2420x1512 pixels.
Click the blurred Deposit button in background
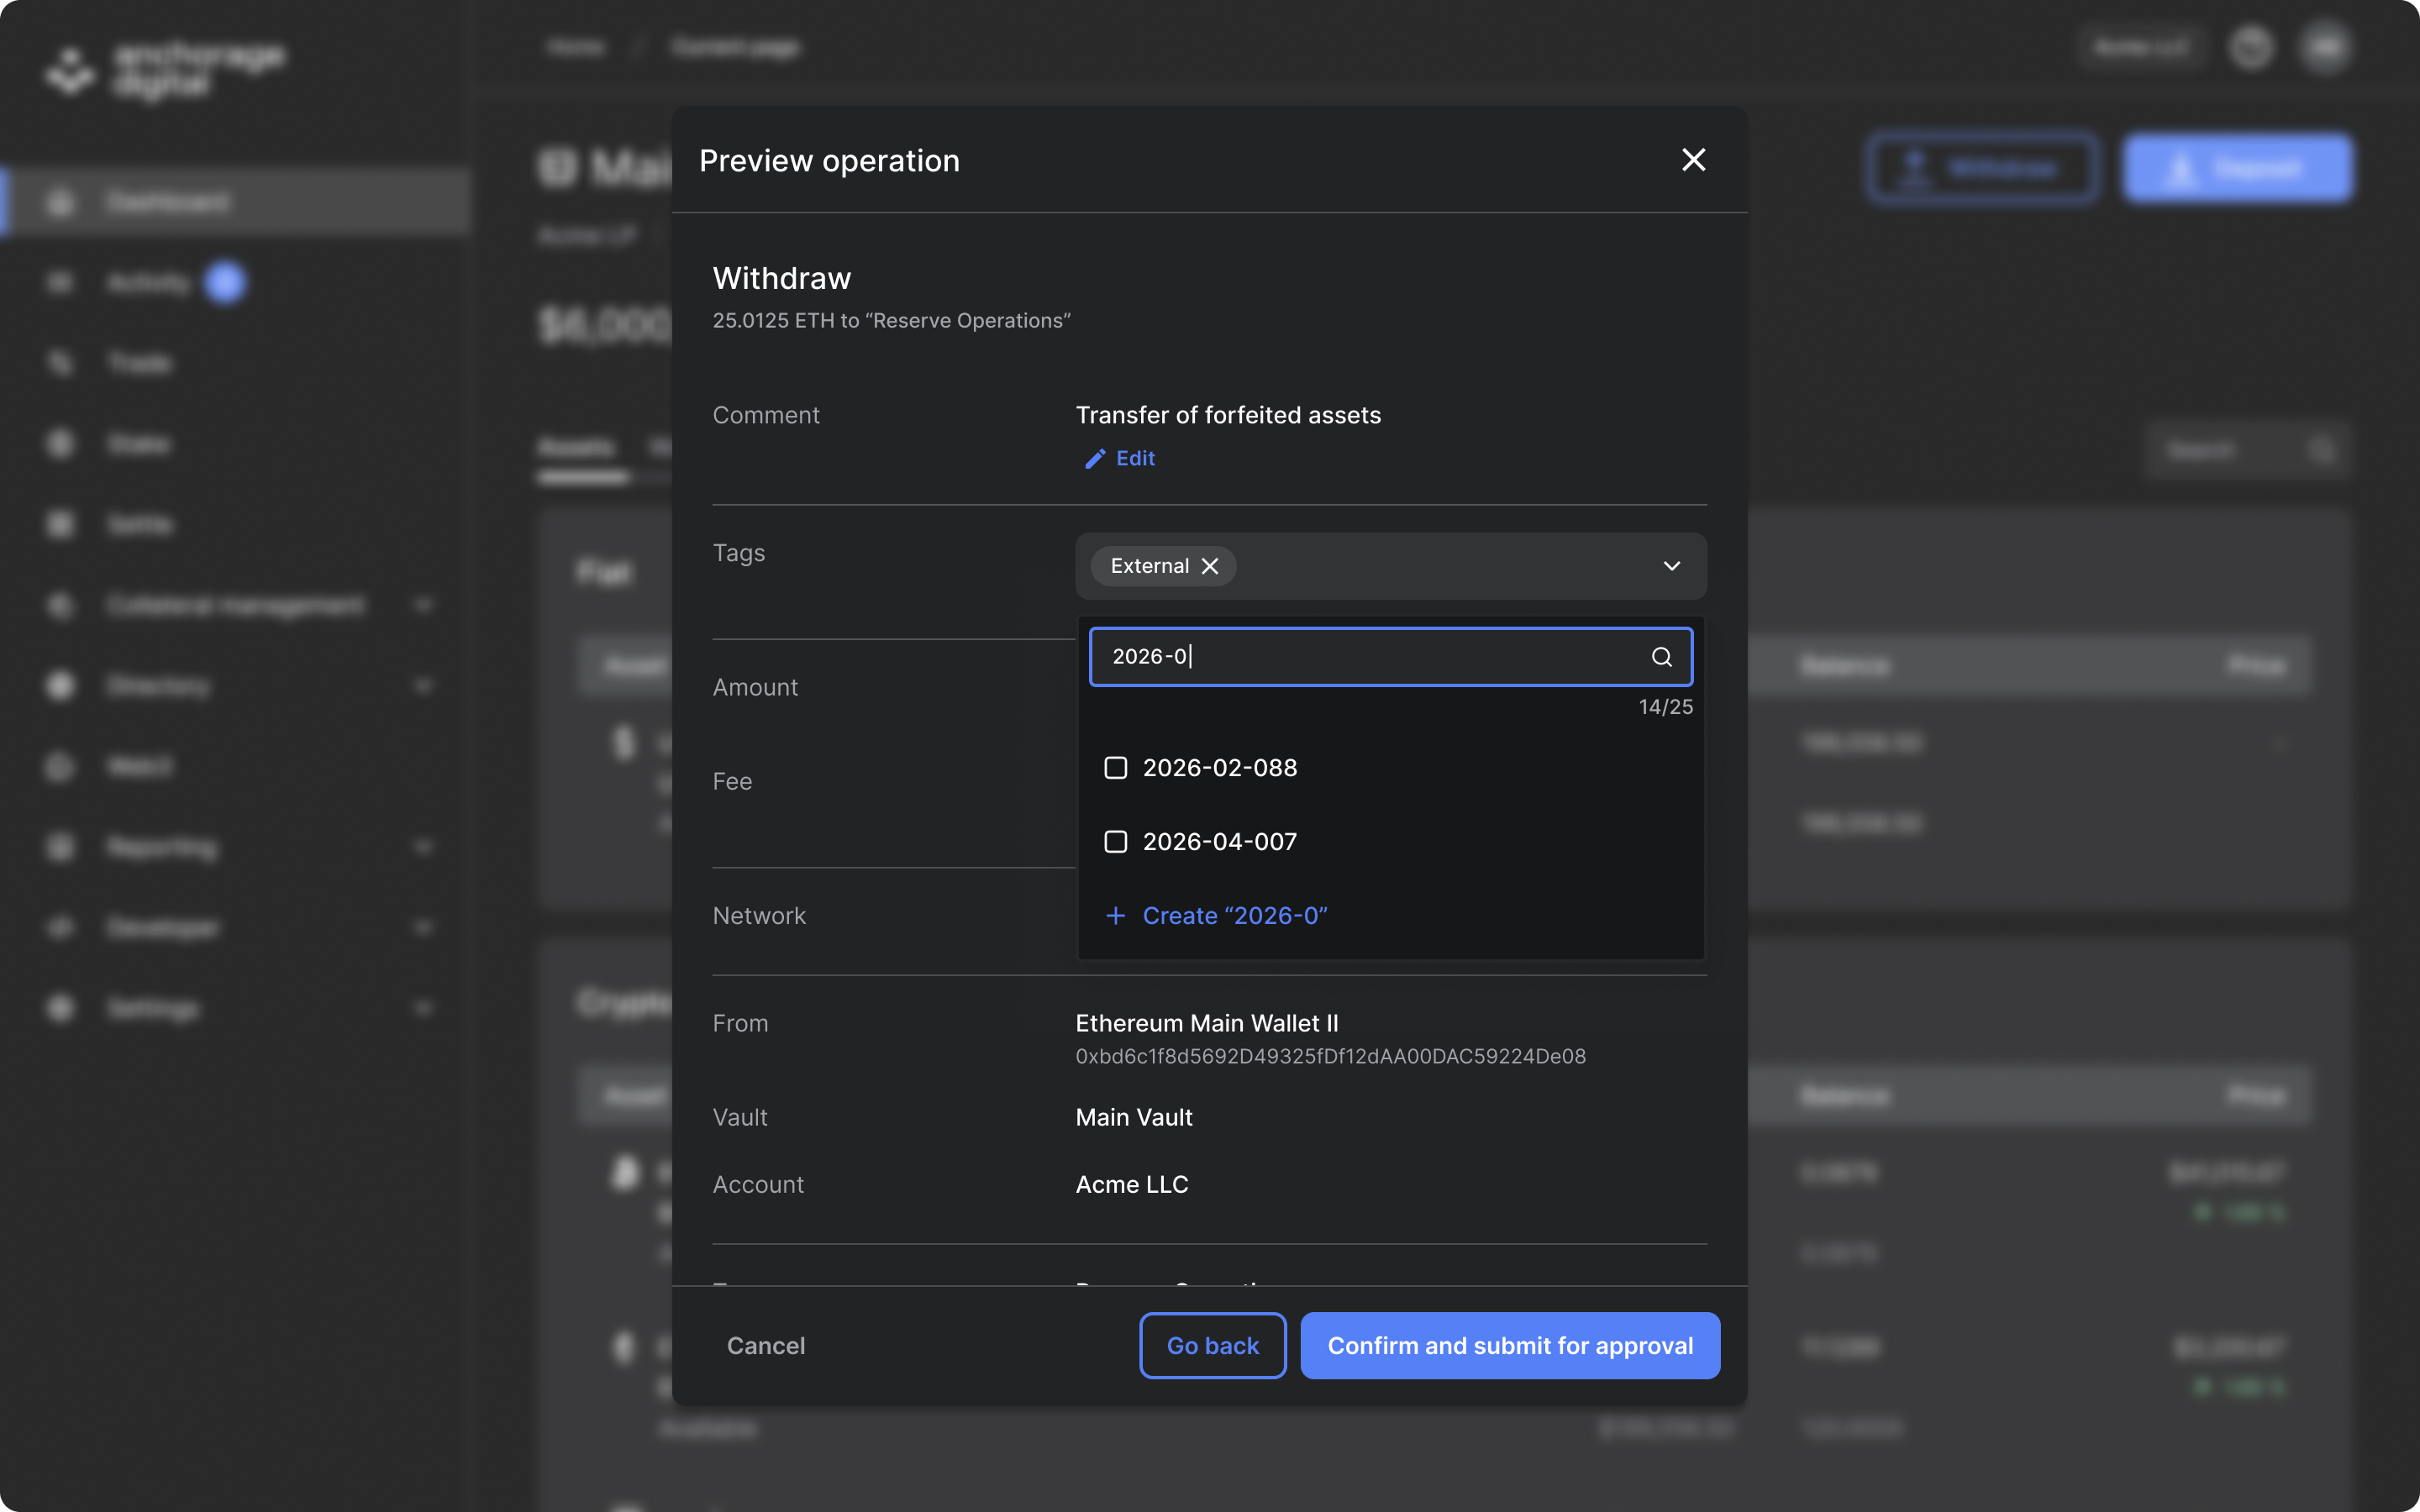coord(2238,168)
